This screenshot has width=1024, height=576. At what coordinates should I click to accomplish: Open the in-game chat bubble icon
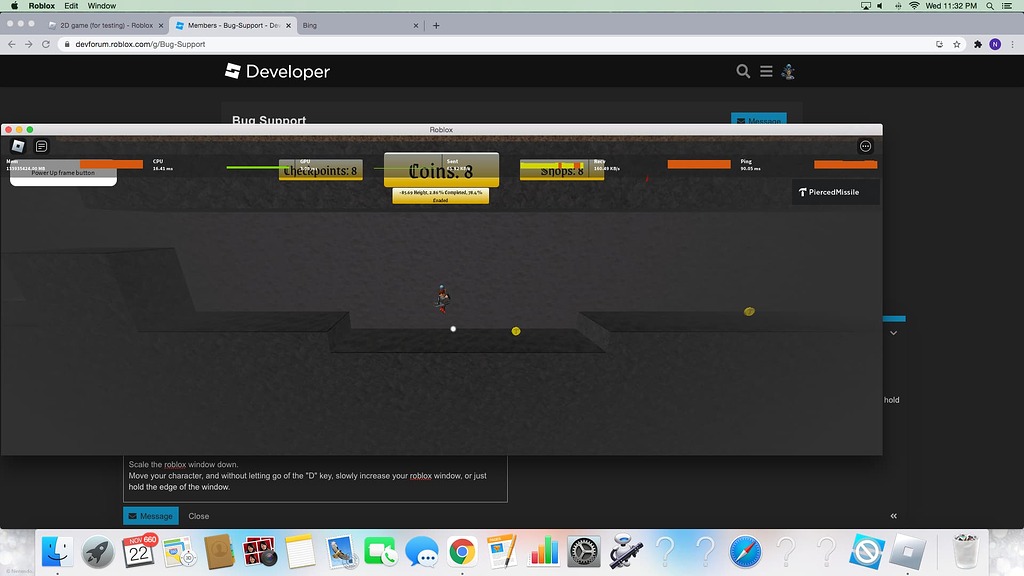pyautogui.click(x=40, y=146)
